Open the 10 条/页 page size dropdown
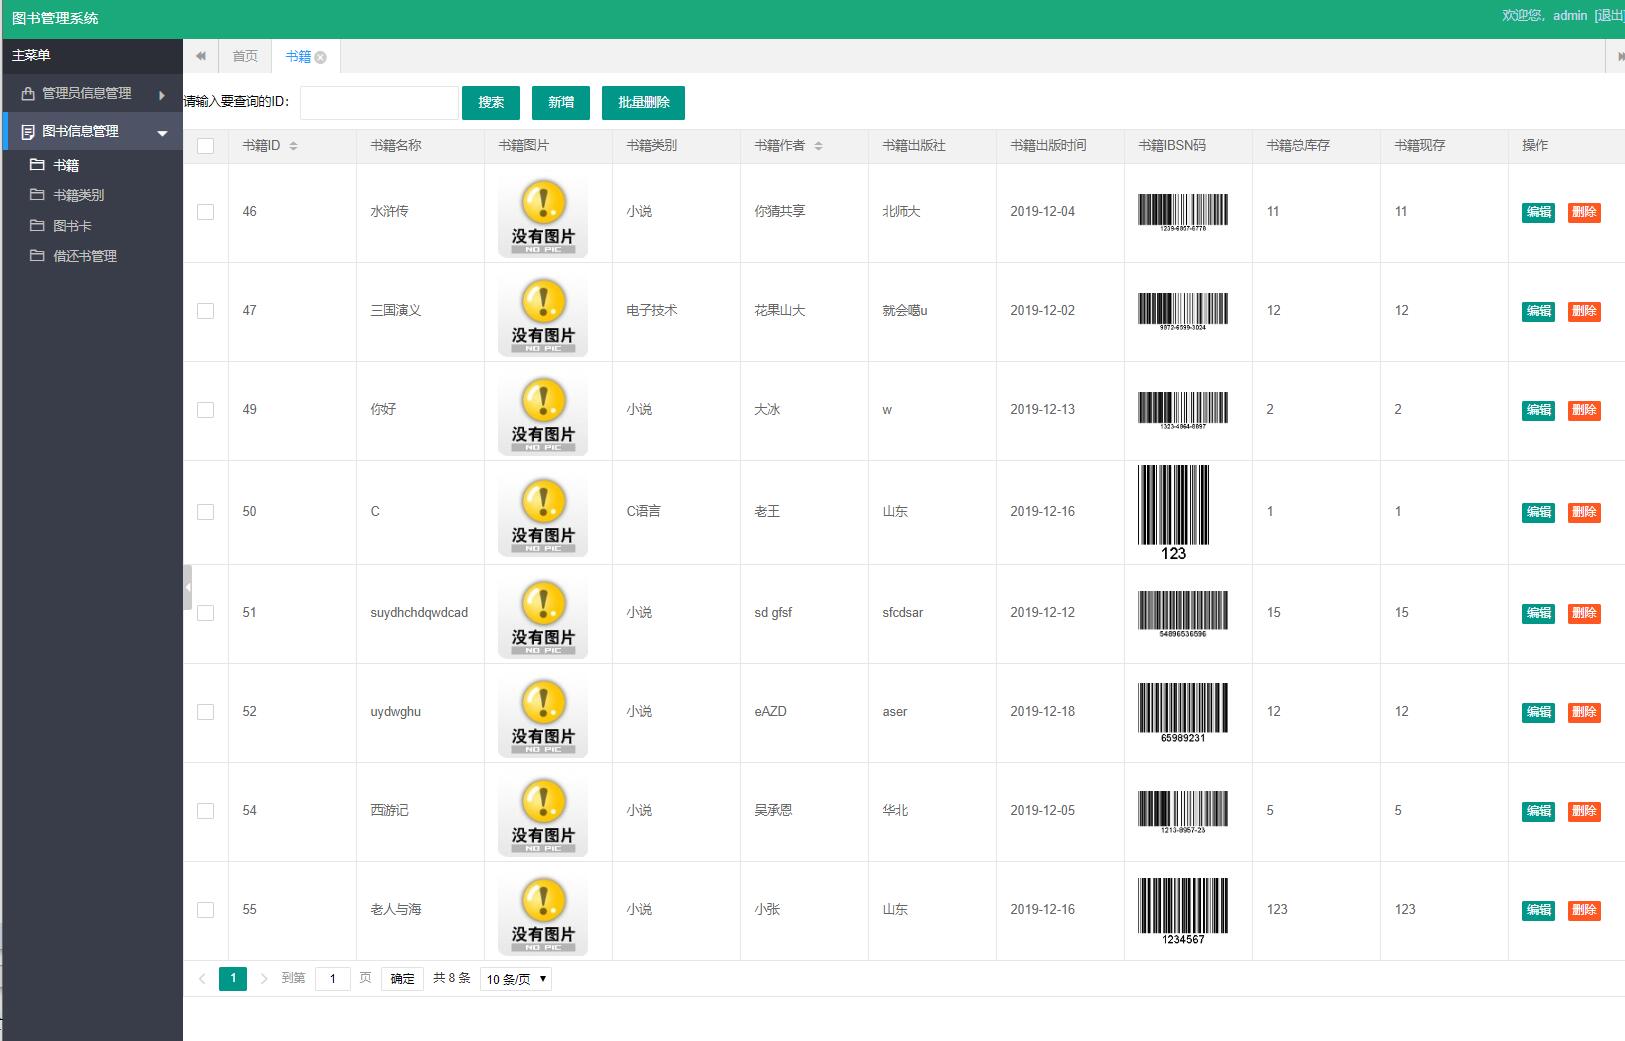This screenshot has width=1625, height=1041. click(x=516, y=979)
